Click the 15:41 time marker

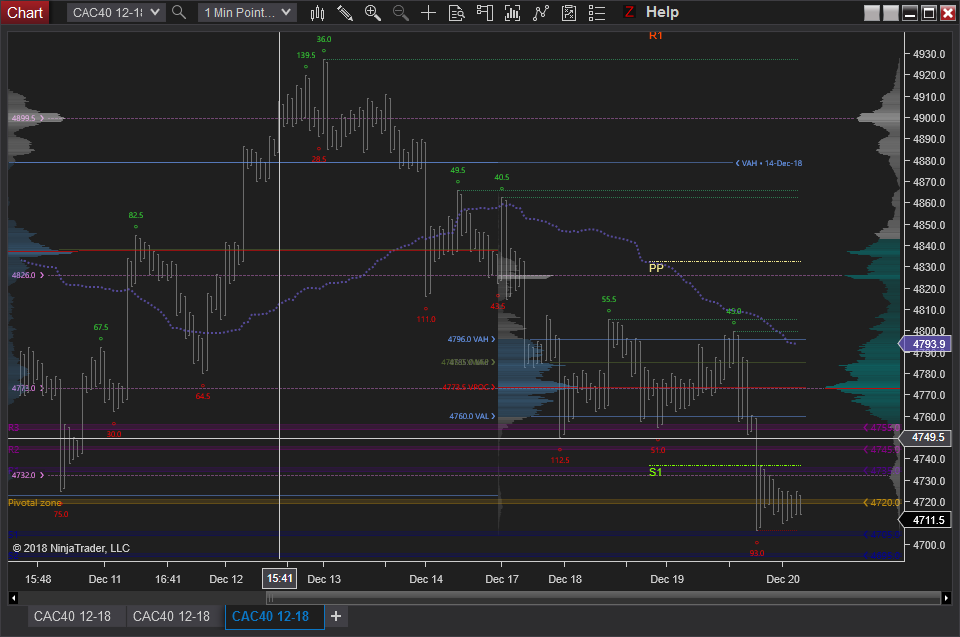click(280, 578)
